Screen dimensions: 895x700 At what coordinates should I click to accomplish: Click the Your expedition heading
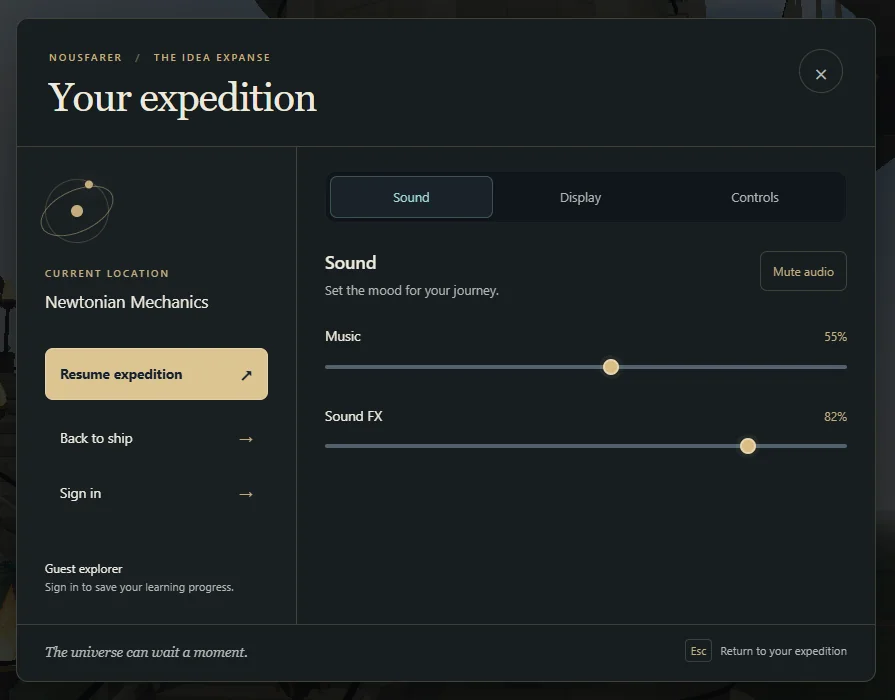pos(182,98)
